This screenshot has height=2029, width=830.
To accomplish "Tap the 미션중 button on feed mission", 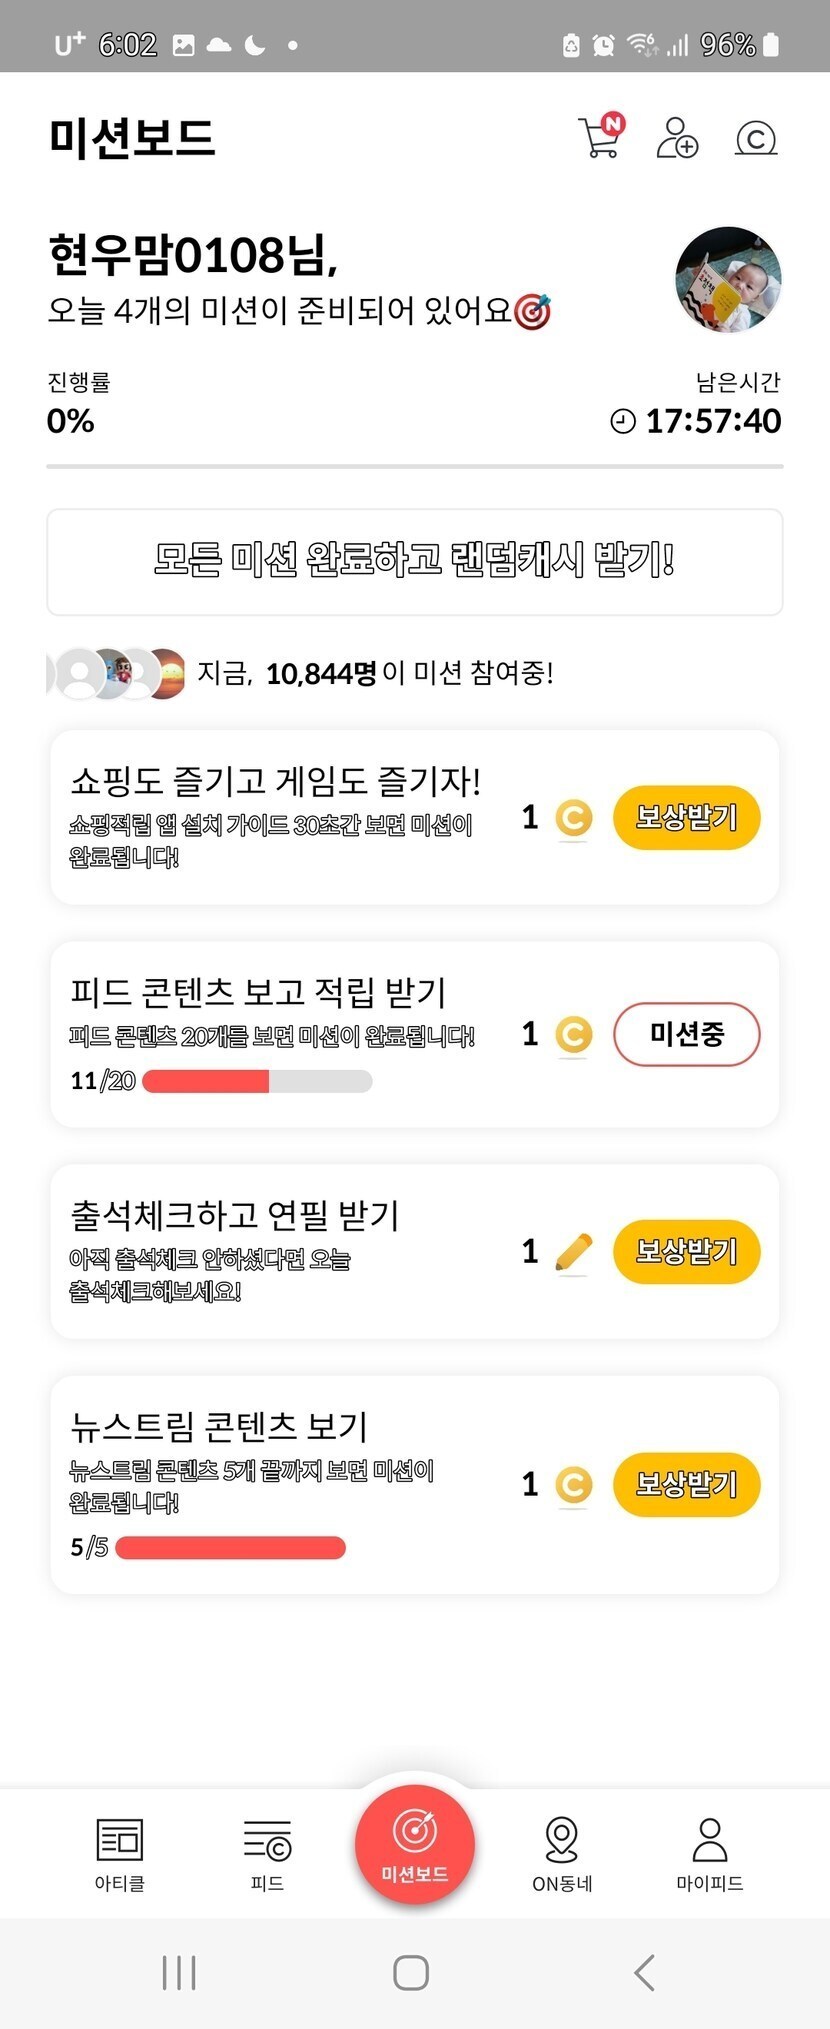I will pos(686,1034).
